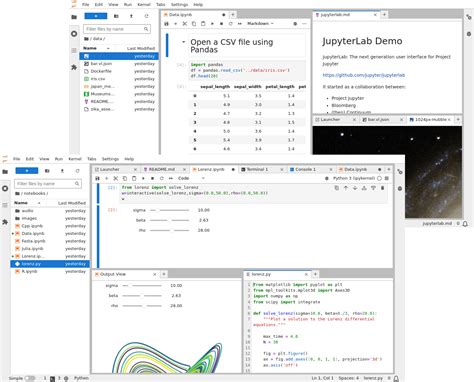This screenshot has height=382, width=474.
Task: Click Python 3 (ipykernel) kernel name button
Action: 354,178
